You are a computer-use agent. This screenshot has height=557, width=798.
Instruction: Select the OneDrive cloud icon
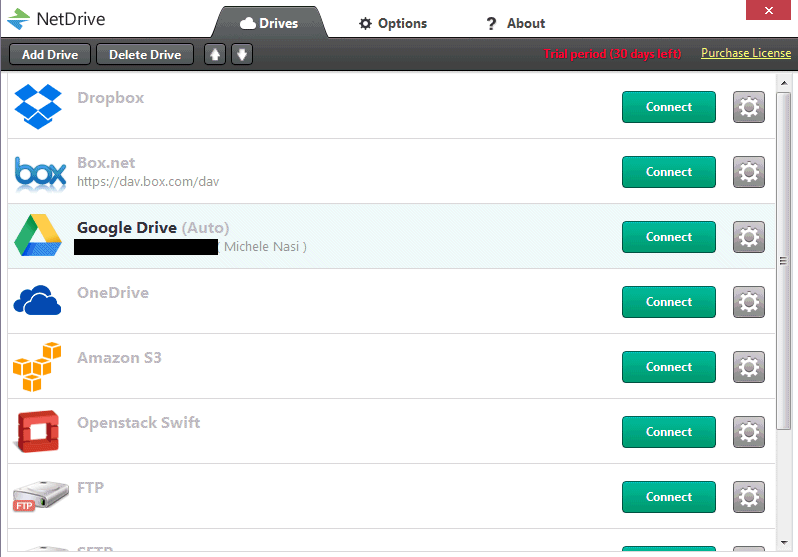[x=37, y=300]
